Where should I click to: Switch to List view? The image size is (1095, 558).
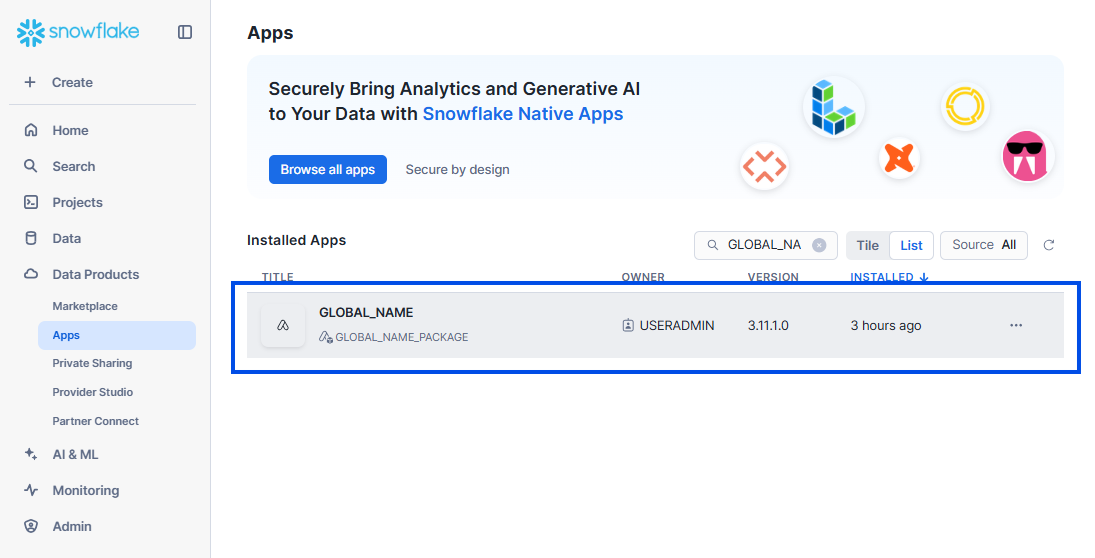pyautogui.click(x=911, y=246)
